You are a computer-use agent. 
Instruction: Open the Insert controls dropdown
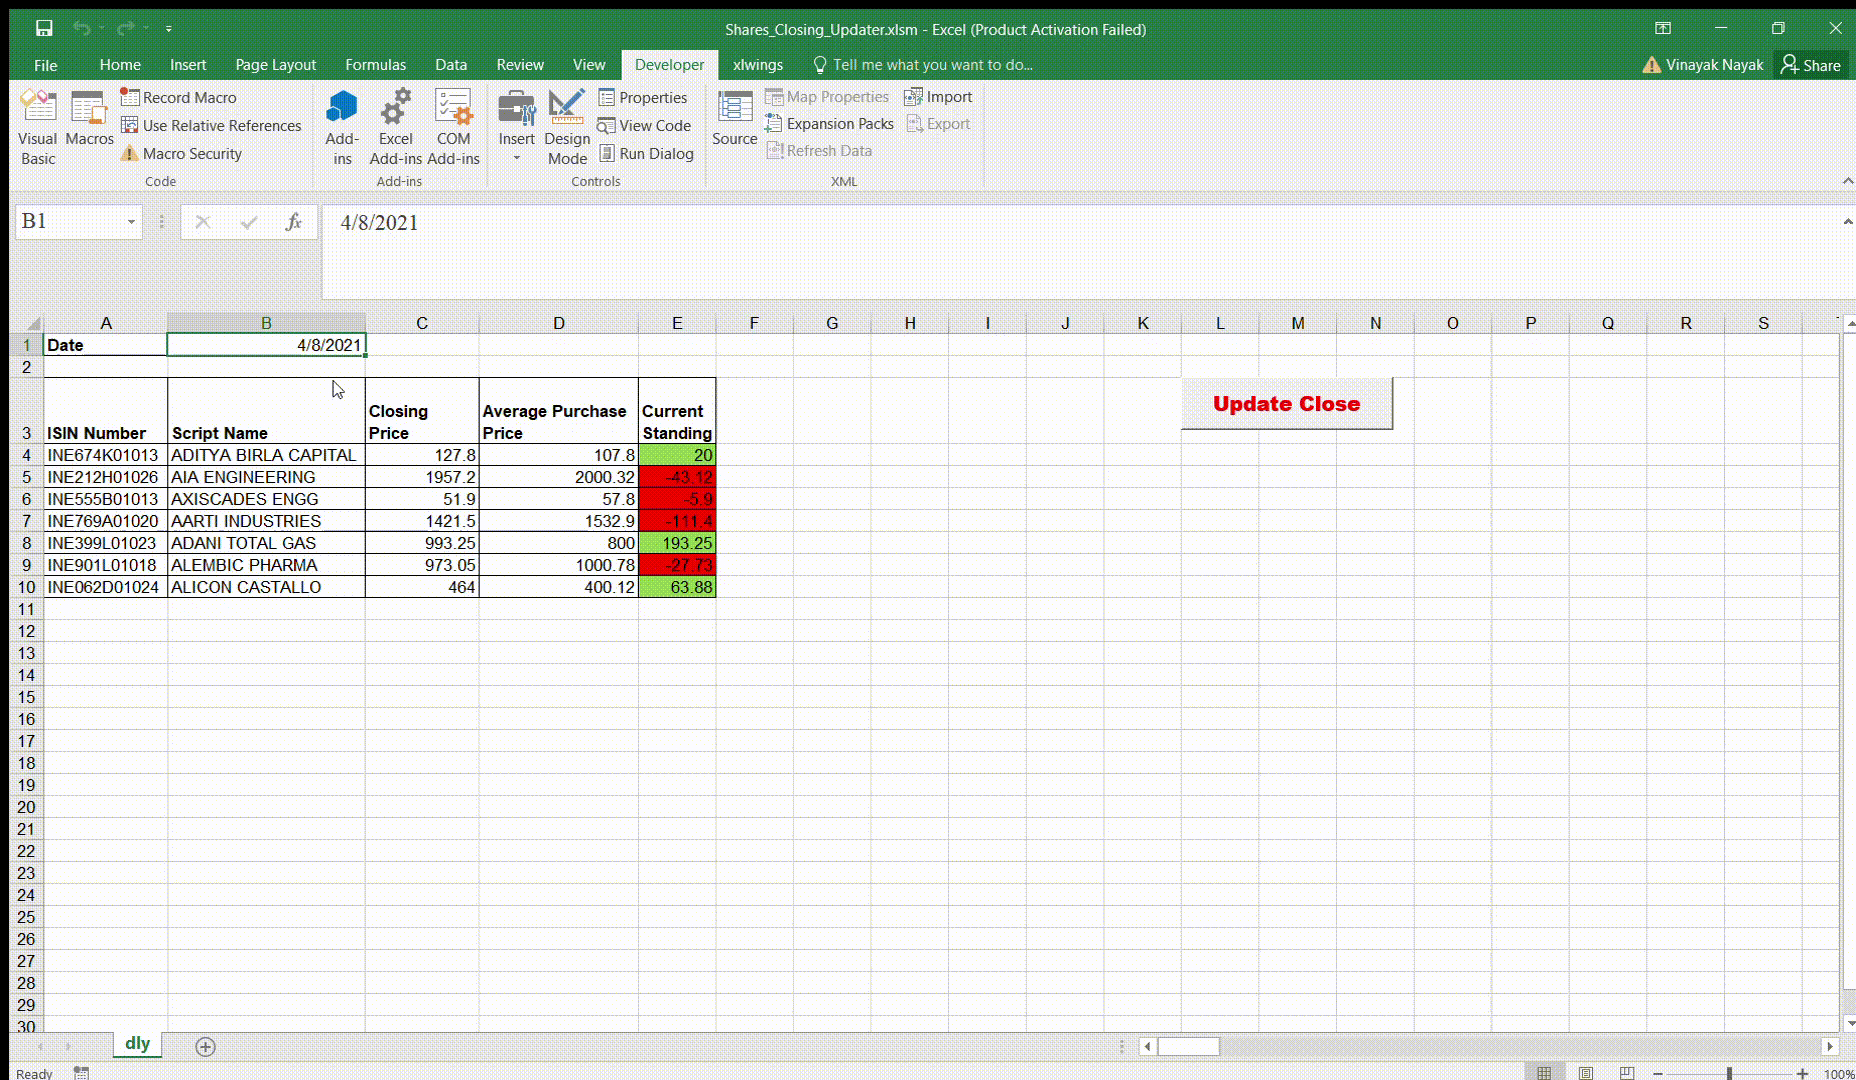click(516, 156)
